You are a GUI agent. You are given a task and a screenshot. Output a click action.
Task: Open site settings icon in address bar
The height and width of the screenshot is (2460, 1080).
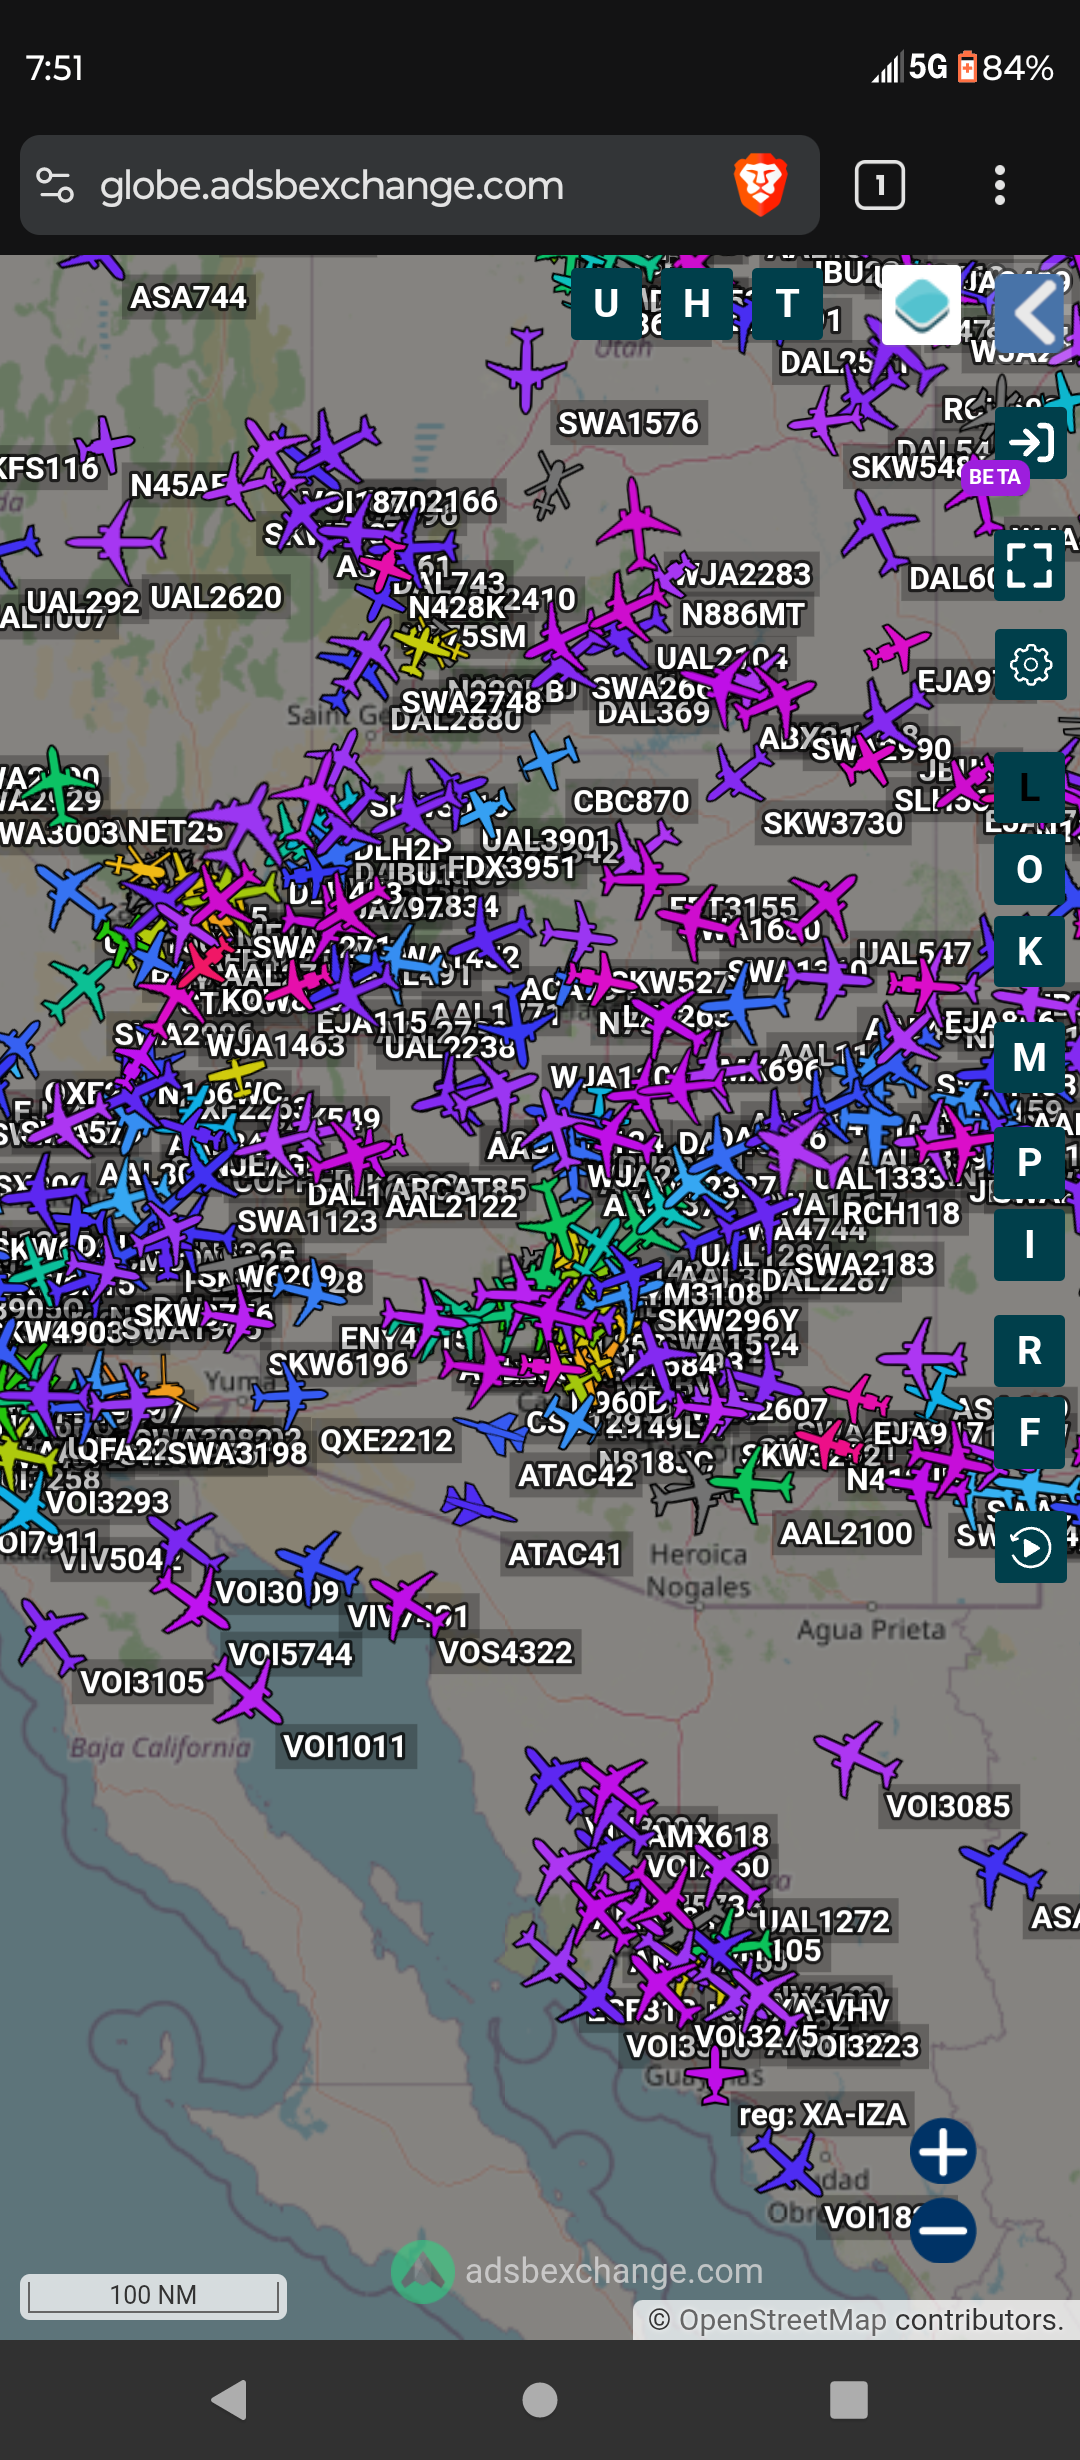point(55,185)
